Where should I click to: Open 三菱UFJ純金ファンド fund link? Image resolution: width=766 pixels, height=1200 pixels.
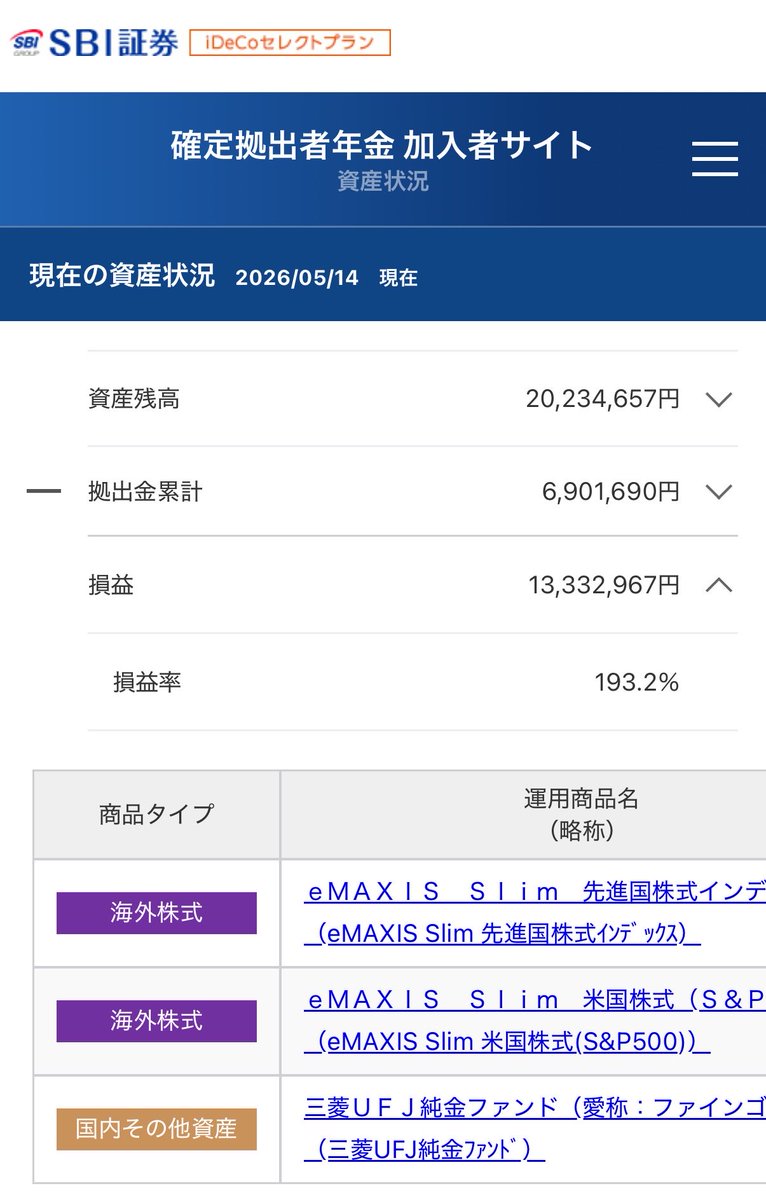point(535,1128)
